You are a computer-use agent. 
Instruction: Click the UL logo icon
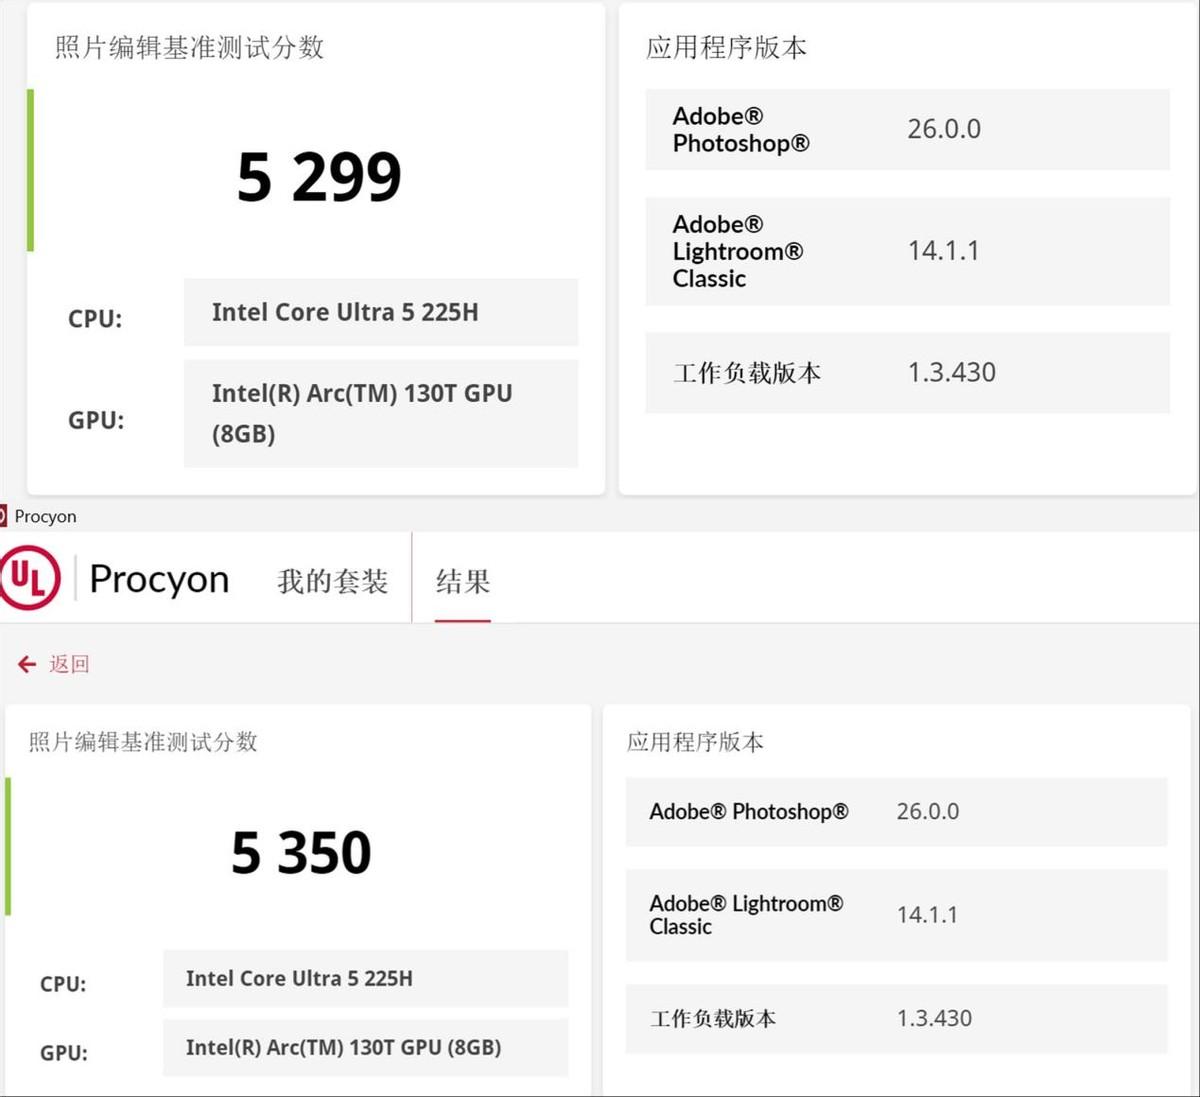[x=30, y=578]
